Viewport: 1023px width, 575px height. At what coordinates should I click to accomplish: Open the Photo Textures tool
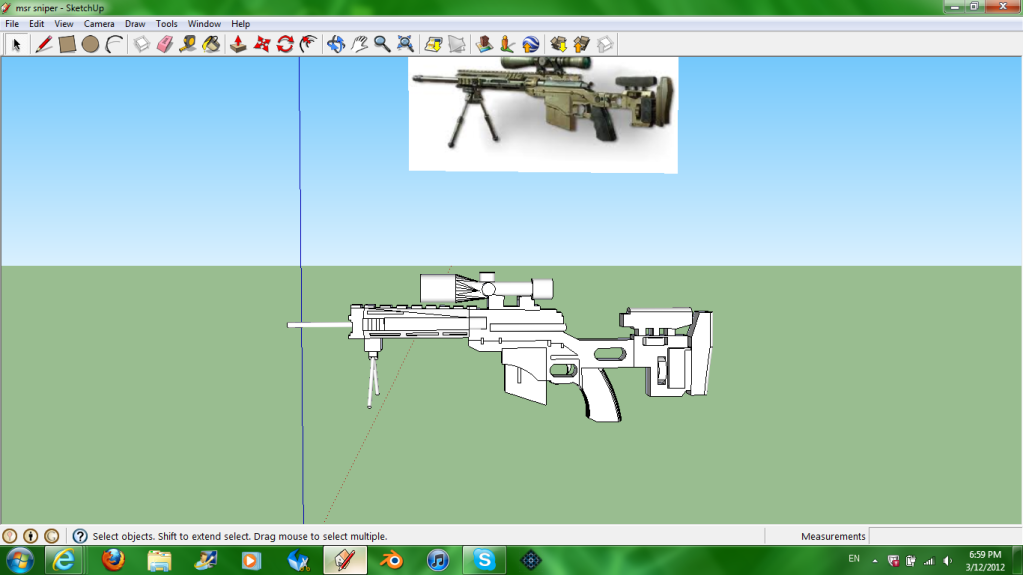coord(507,44)
